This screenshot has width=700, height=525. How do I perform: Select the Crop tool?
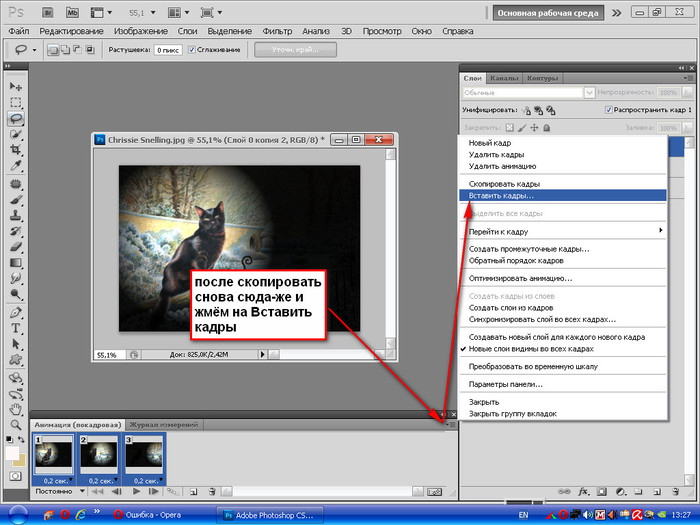click(x=16, y=150)
